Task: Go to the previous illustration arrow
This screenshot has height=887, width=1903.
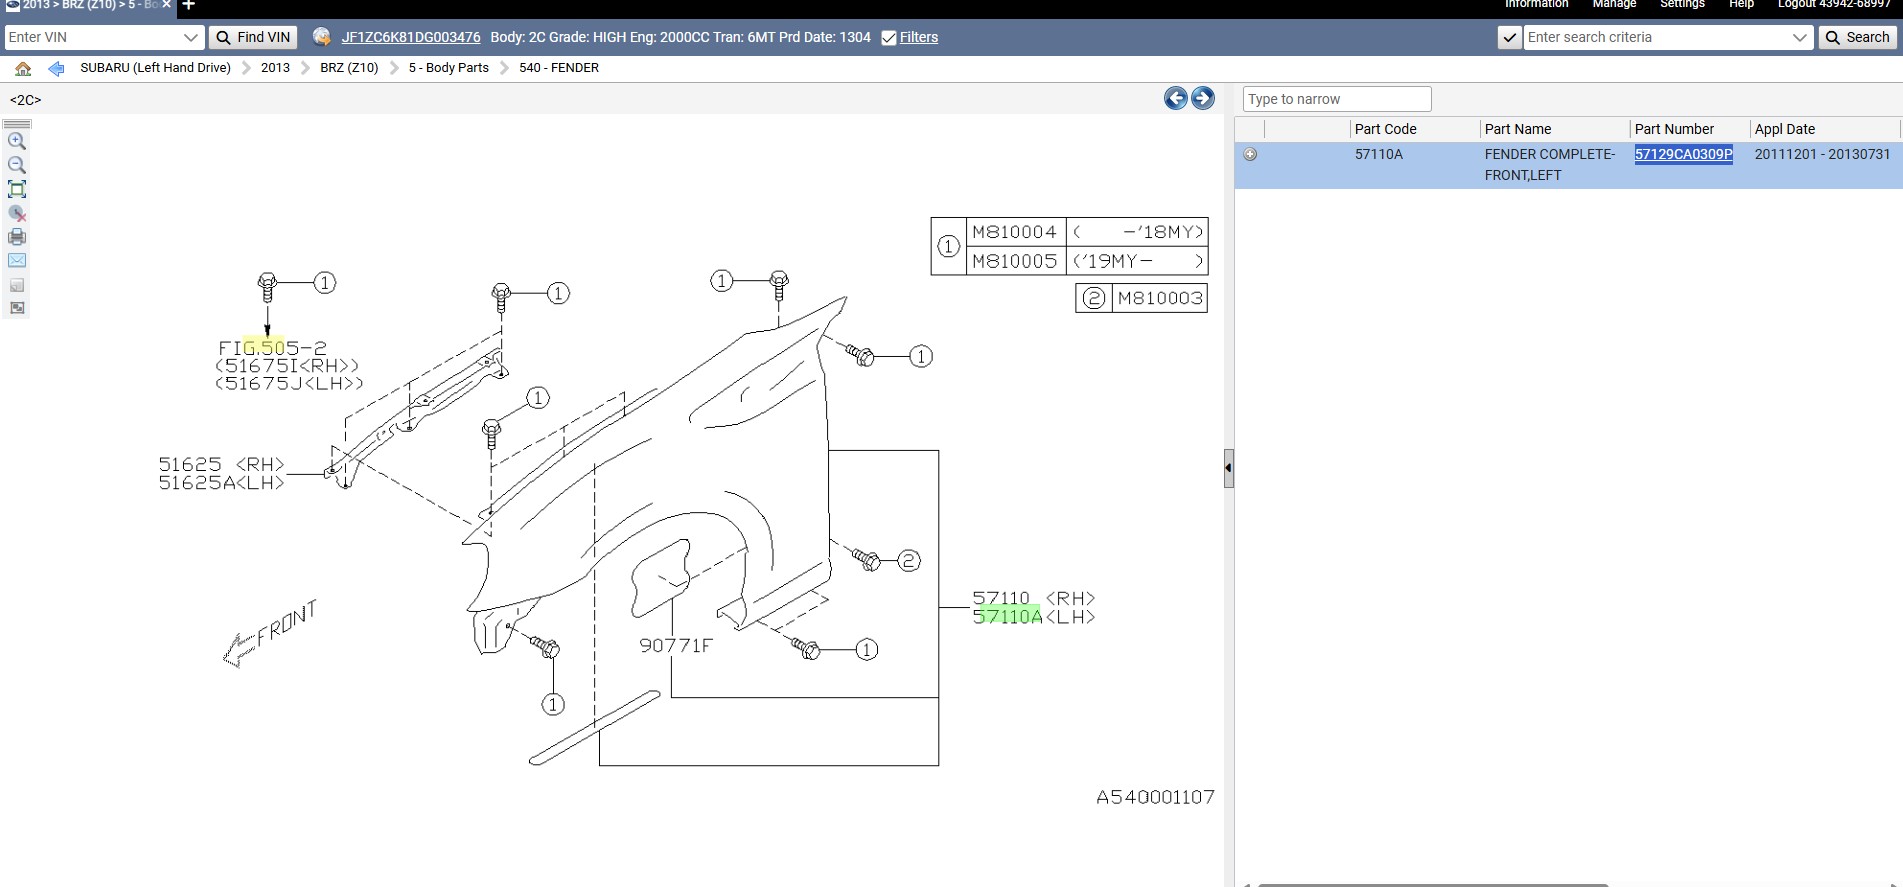Action: tap(1176, 98)
